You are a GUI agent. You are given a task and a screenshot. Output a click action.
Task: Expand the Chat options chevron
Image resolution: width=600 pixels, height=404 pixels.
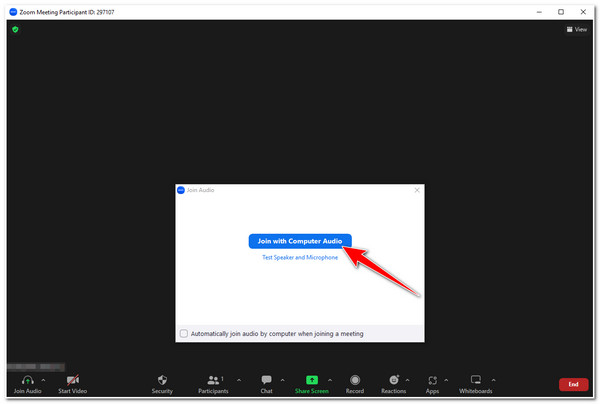(282, 380)
